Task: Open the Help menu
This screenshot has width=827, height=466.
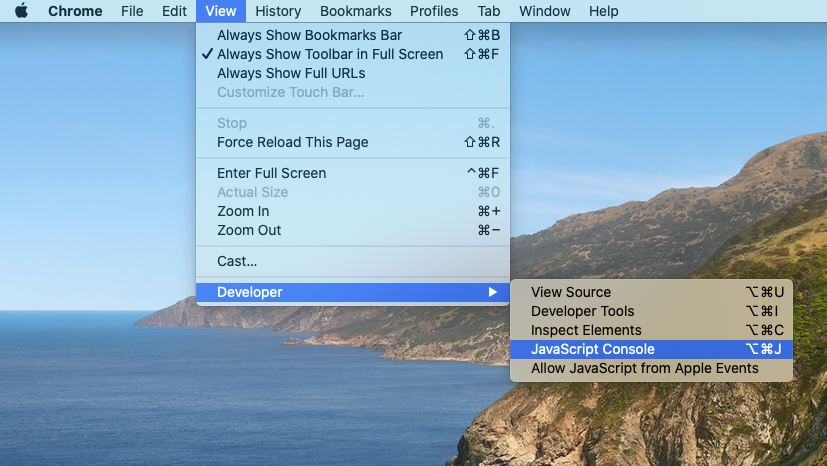Action: 603,11
